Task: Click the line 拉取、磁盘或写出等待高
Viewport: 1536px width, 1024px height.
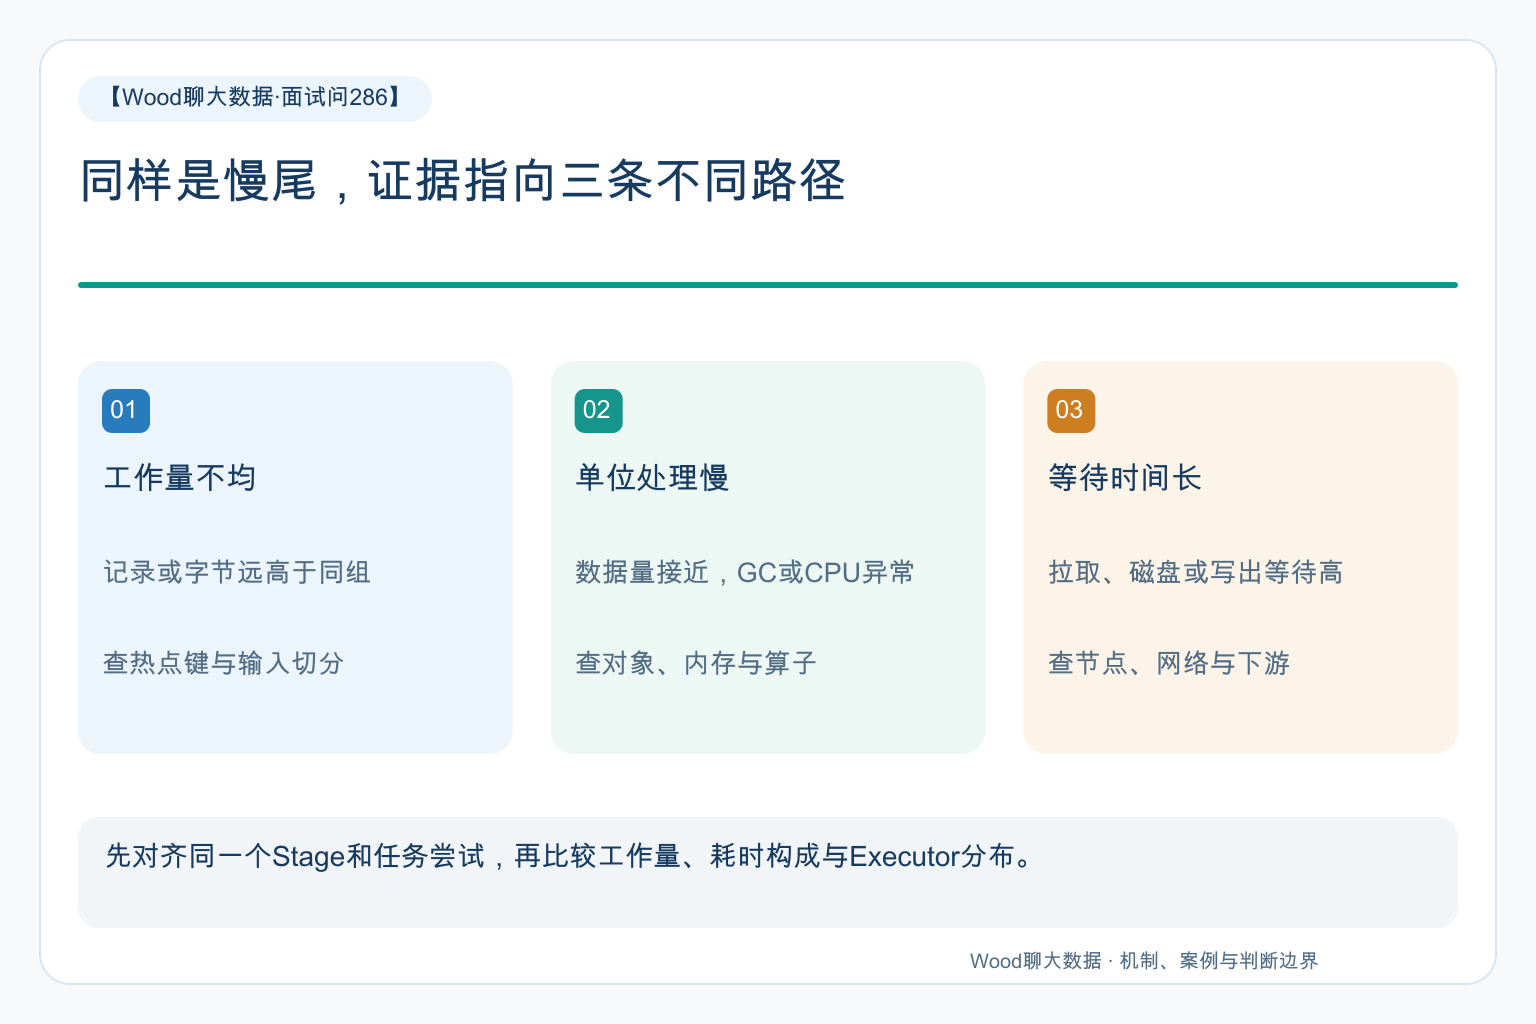Action: coord(1196,572)
